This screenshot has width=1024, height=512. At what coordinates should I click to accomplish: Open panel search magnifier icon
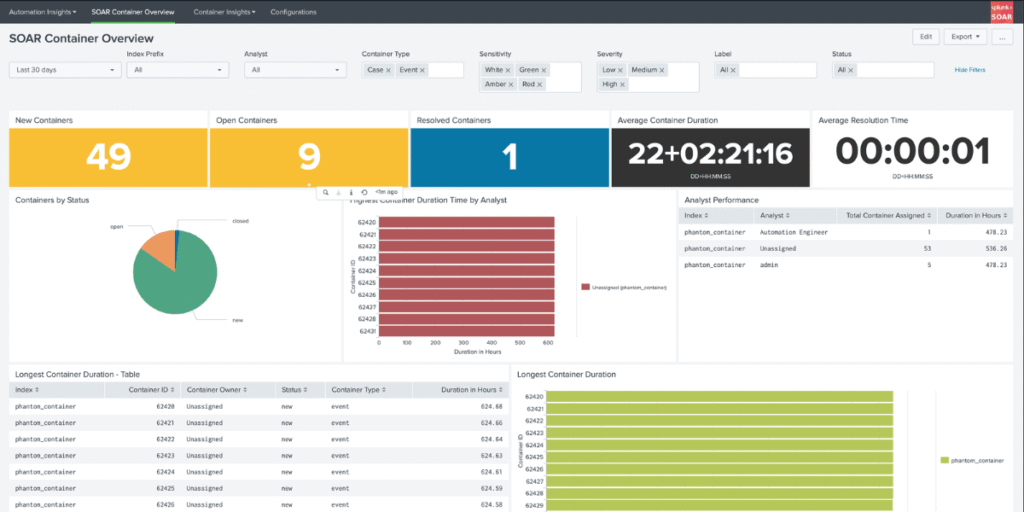point(325,193)
